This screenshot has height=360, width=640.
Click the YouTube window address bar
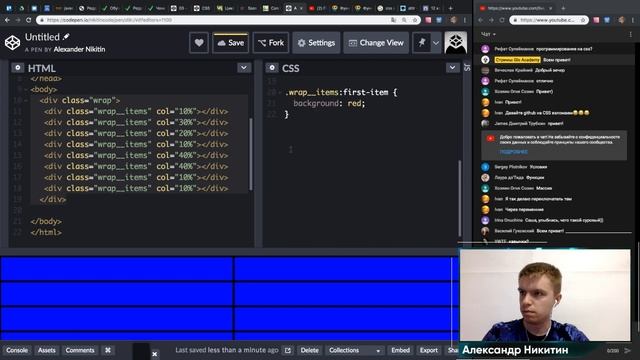[549, 20]
